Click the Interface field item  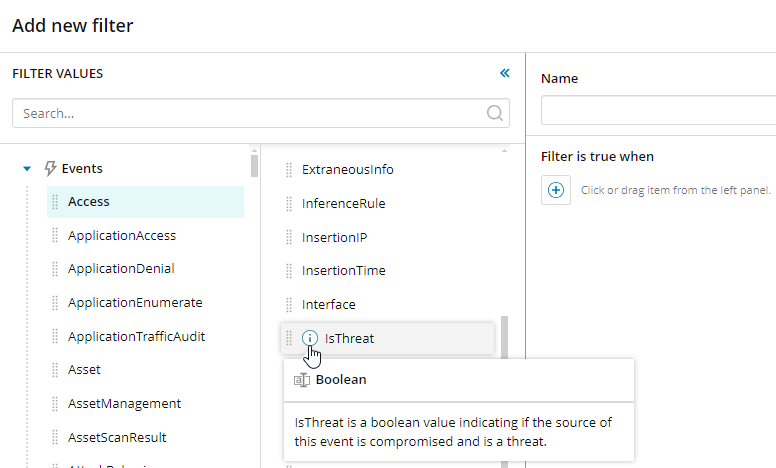click(328, 305)
